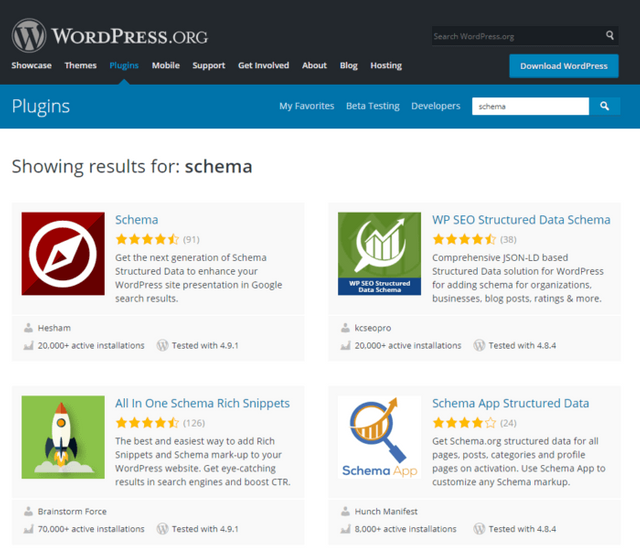The height and width of the screenshot is (549, 640).
Task: Click the author icon beside kcseopro
Action: 345,327
